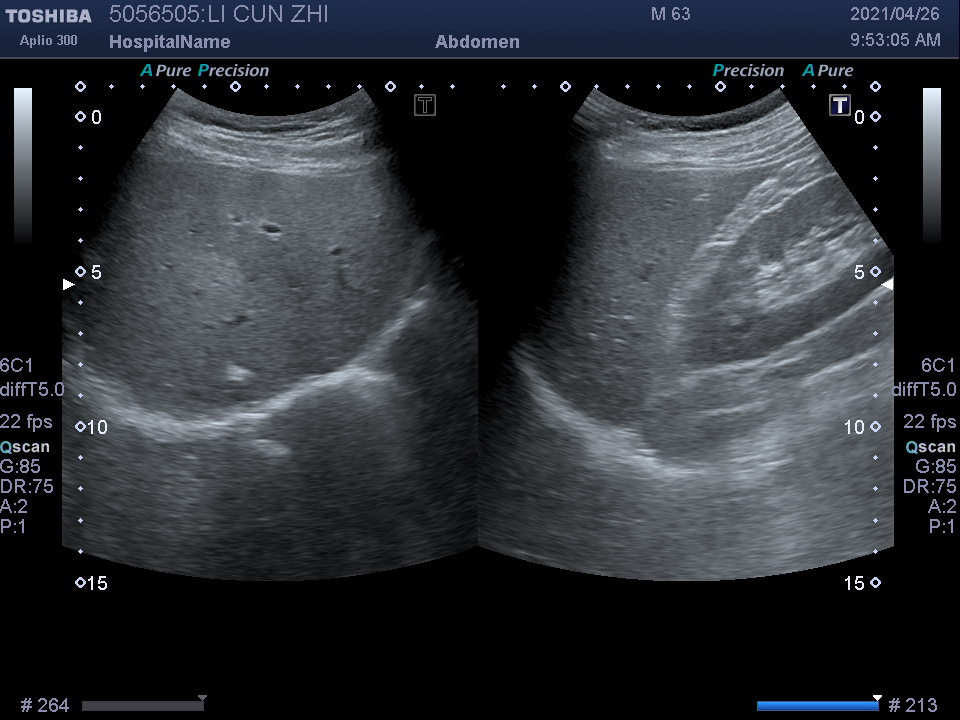The image size is (960, 720).
Task: Select the right focus position arrow marker
Action: point(886,284)
